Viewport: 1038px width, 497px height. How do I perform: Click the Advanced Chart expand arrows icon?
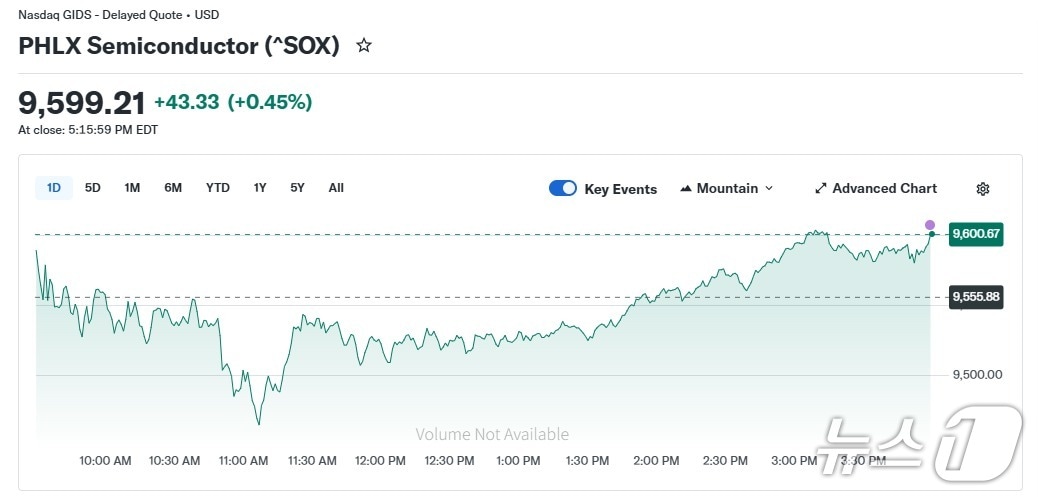821,188
